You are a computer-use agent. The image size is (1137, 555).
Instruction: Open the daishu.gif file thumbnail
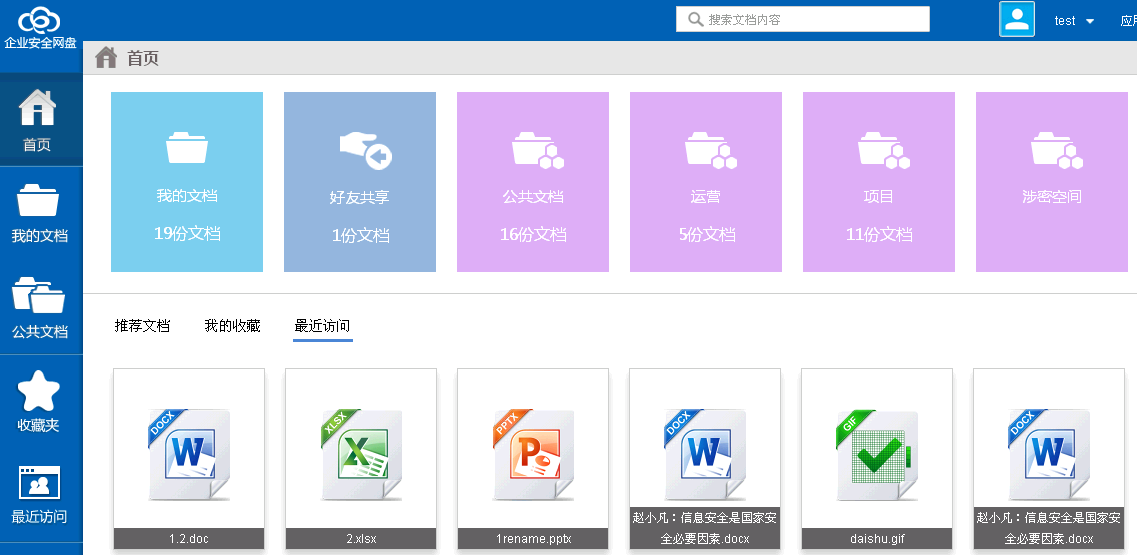(877, 455)
